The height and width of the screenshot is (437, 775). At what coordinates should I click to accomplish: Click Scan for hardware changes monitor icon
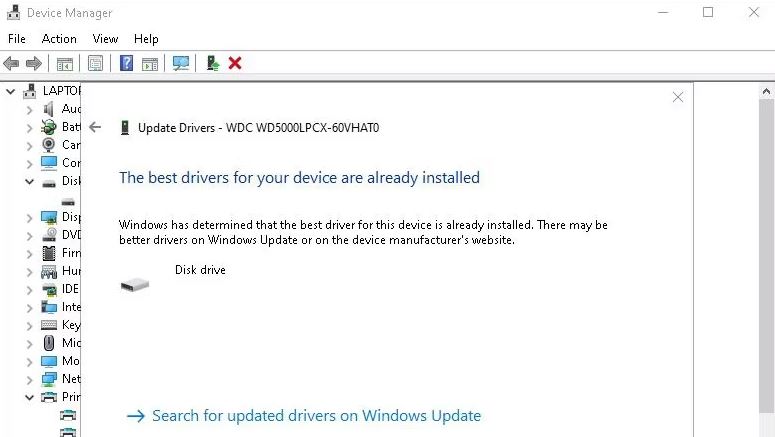[x=180, y=63]
